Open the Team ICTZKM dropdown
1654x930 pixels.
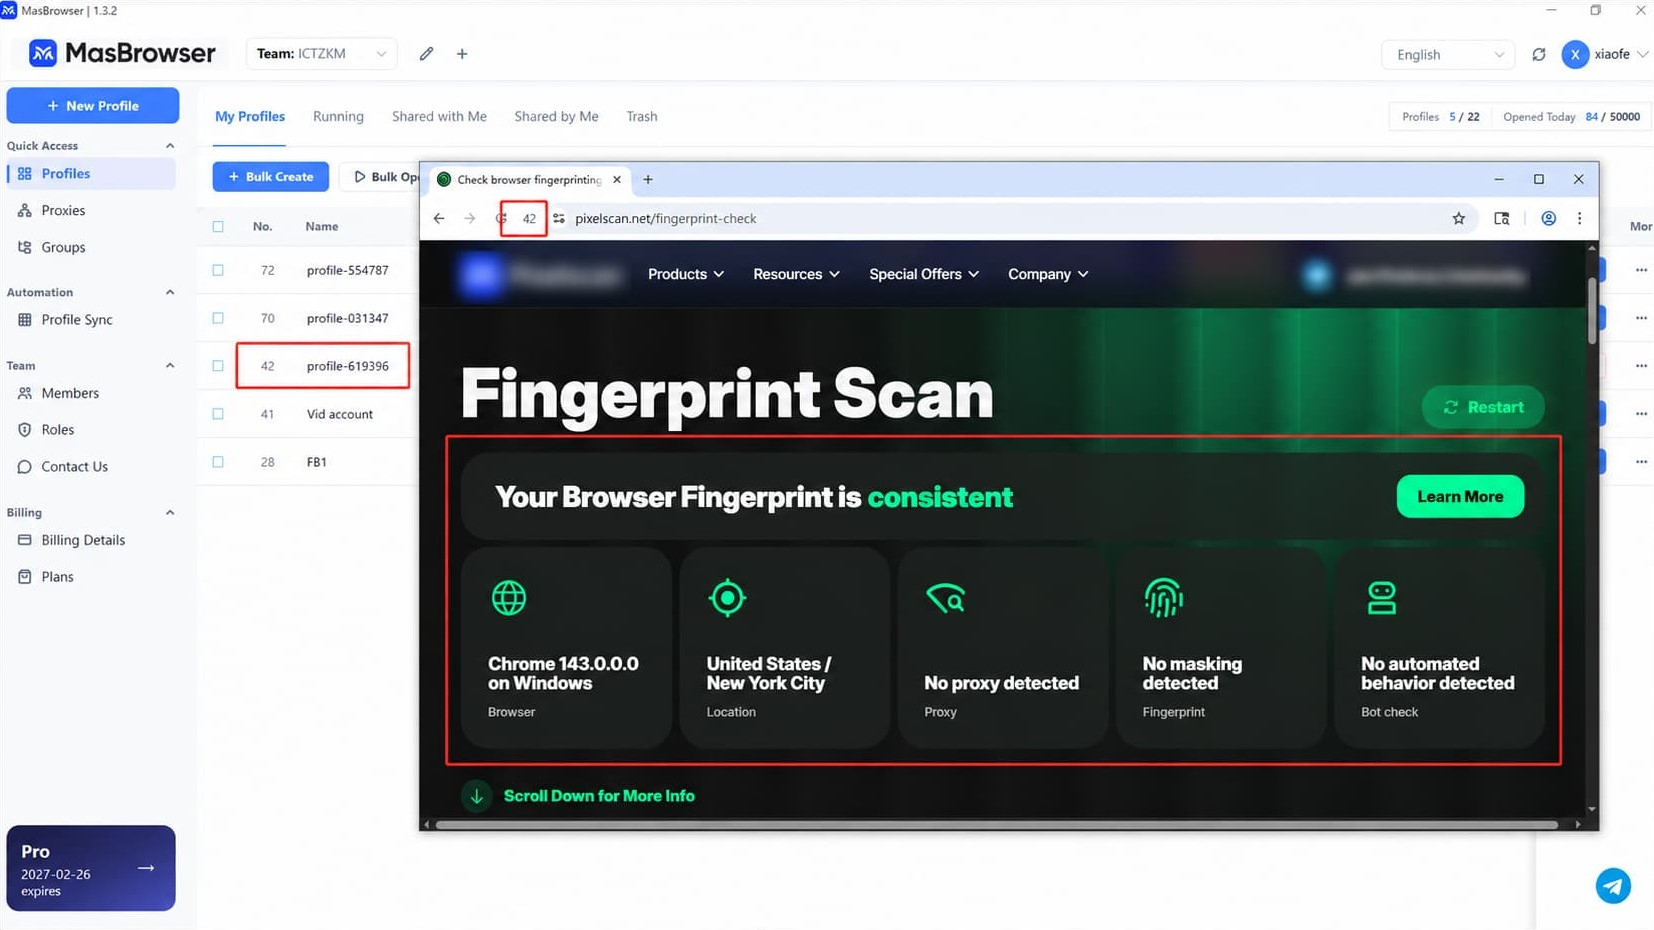[x=321, y=54]
